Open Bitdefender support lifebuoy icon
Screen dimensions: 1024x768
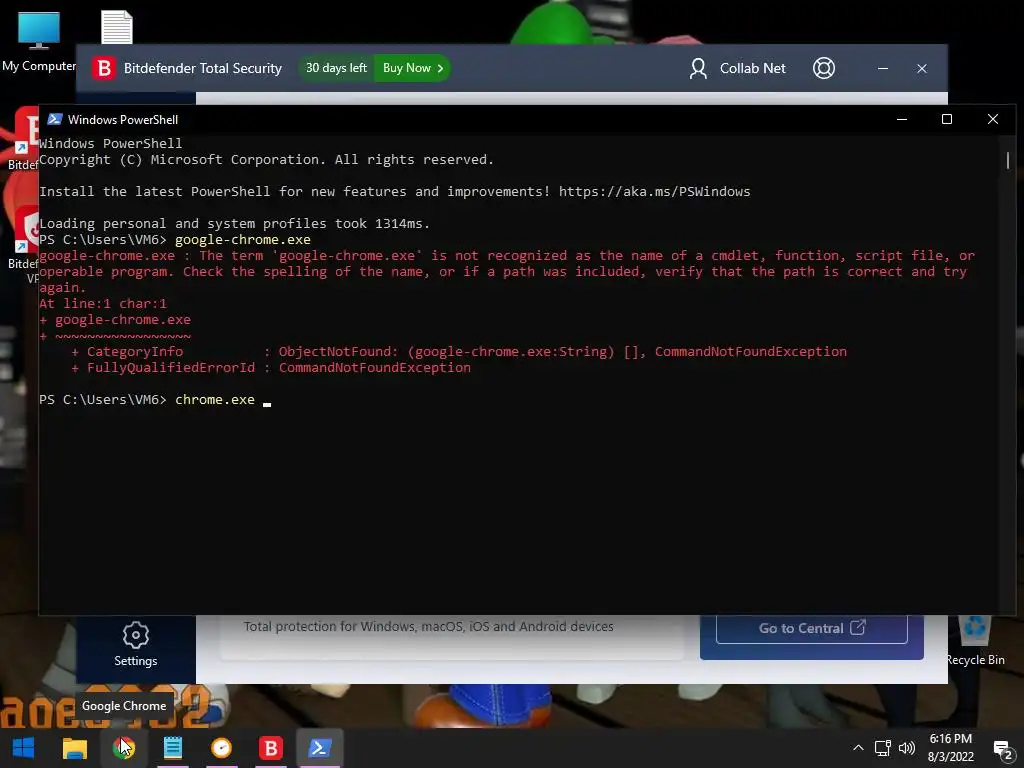[824, 68]
